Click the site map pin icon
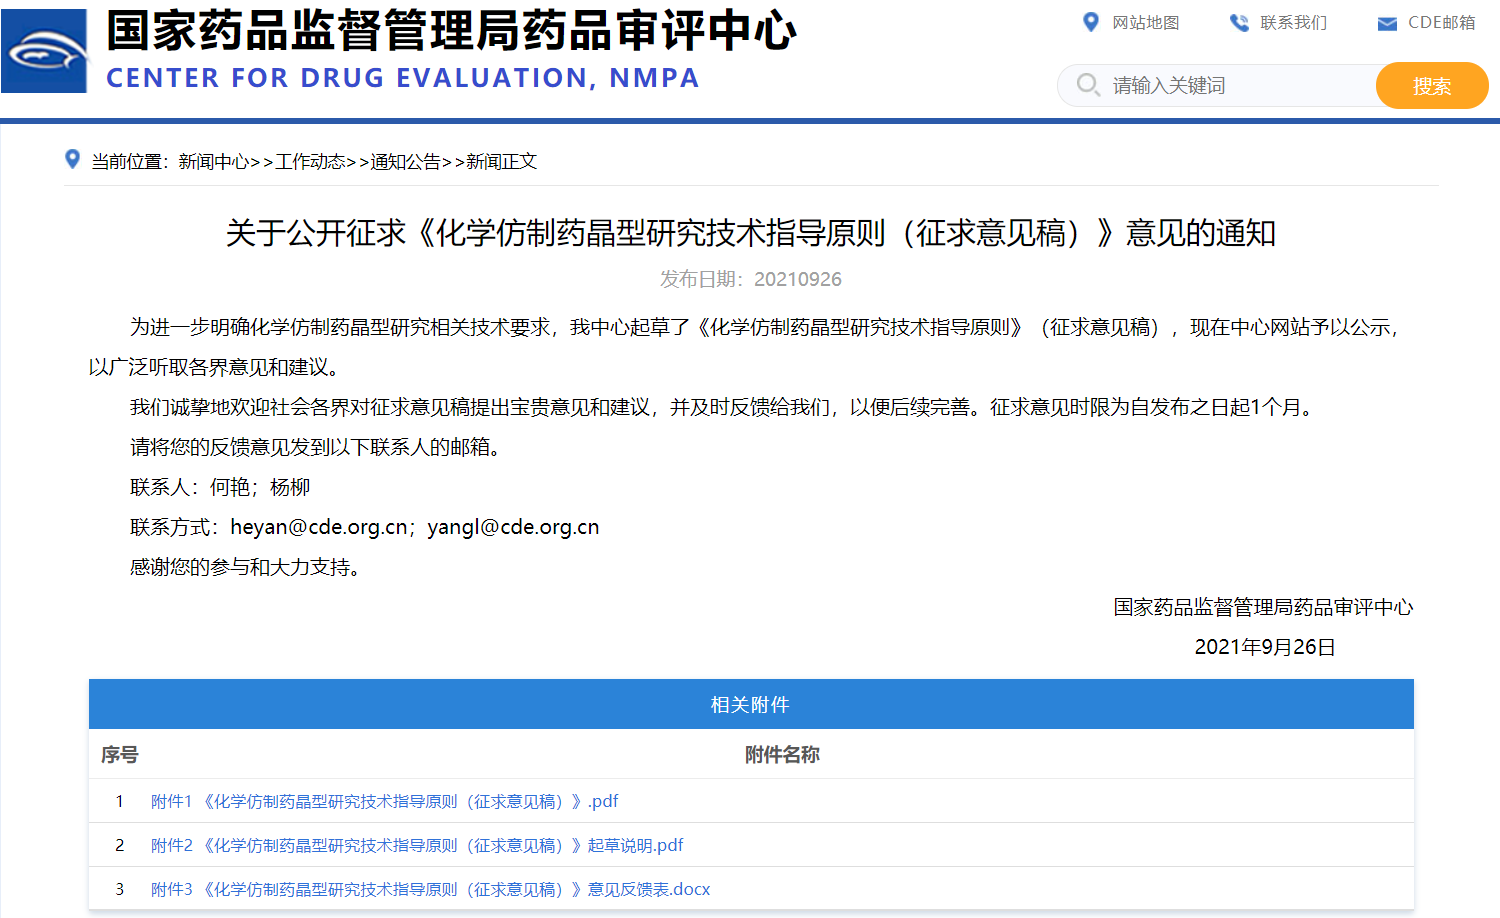The image size is (1500, 918). coord(1090,22)
